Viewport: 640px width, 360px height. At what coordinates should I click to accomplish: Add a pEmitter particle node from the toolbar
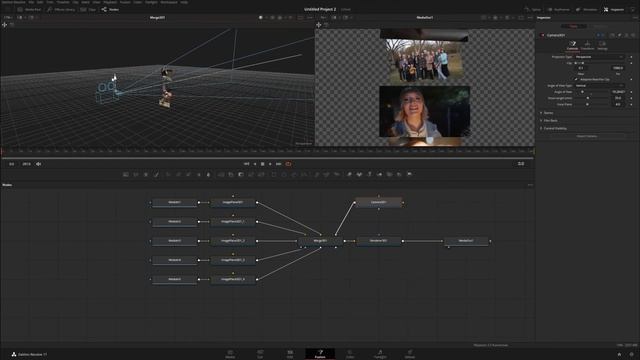(x=316, y=174)
